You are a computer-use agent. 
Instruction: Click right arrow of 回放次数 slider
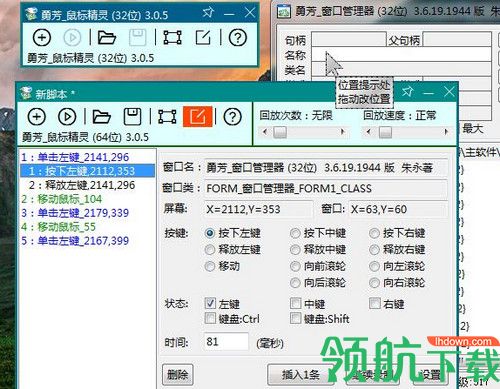click(x=342, y=132)
